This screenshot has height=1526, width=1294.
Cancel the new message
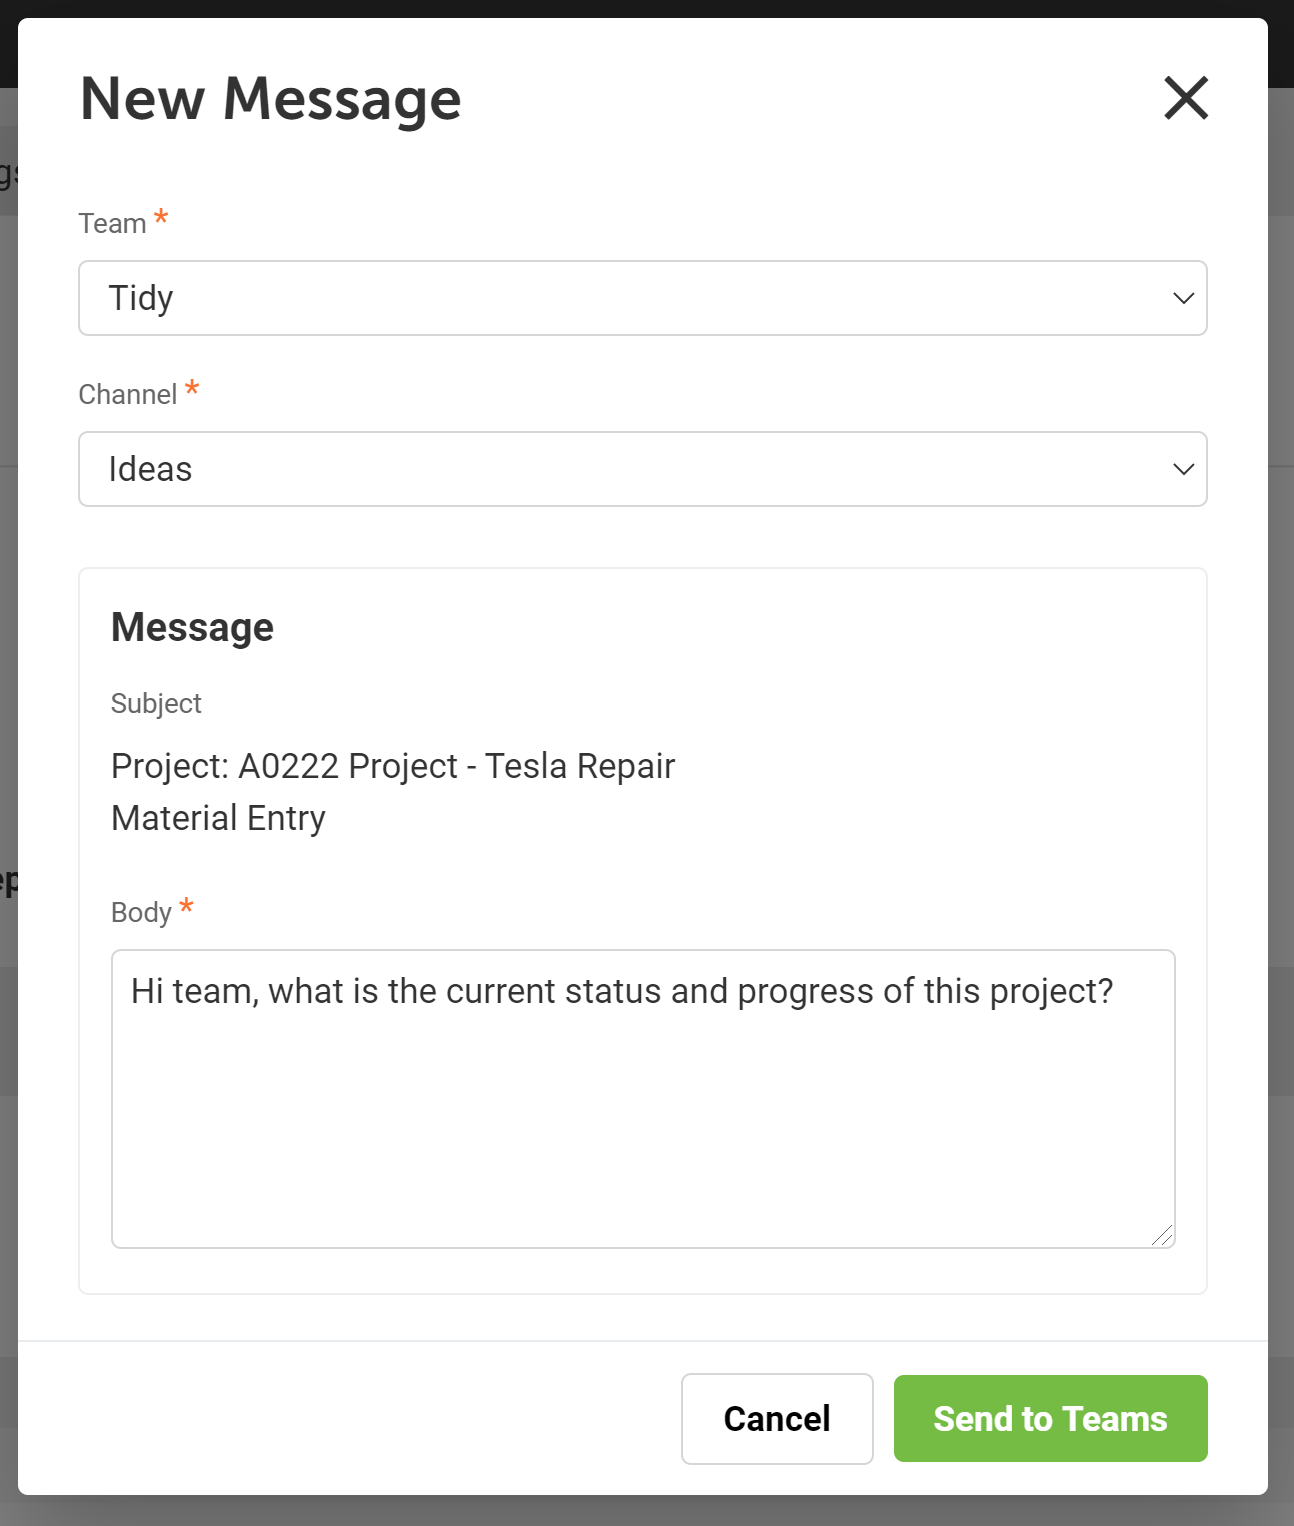tap(777, 1419)
